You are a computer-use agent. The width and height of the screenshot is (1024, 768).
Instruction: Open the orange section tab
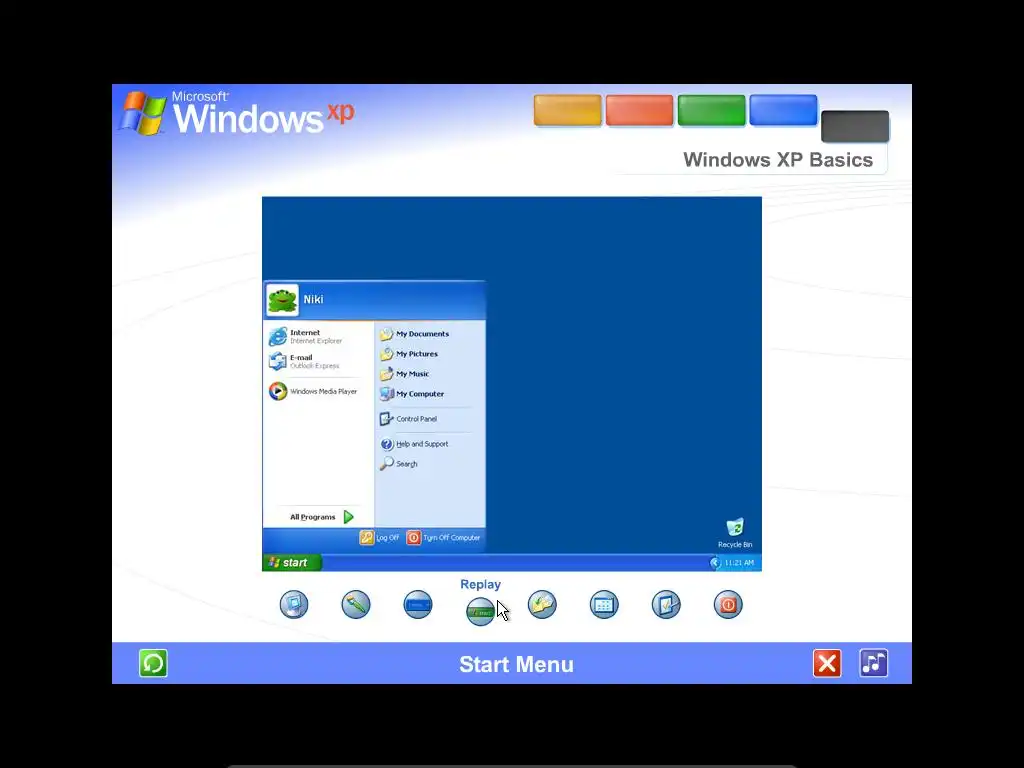point(568,110)
